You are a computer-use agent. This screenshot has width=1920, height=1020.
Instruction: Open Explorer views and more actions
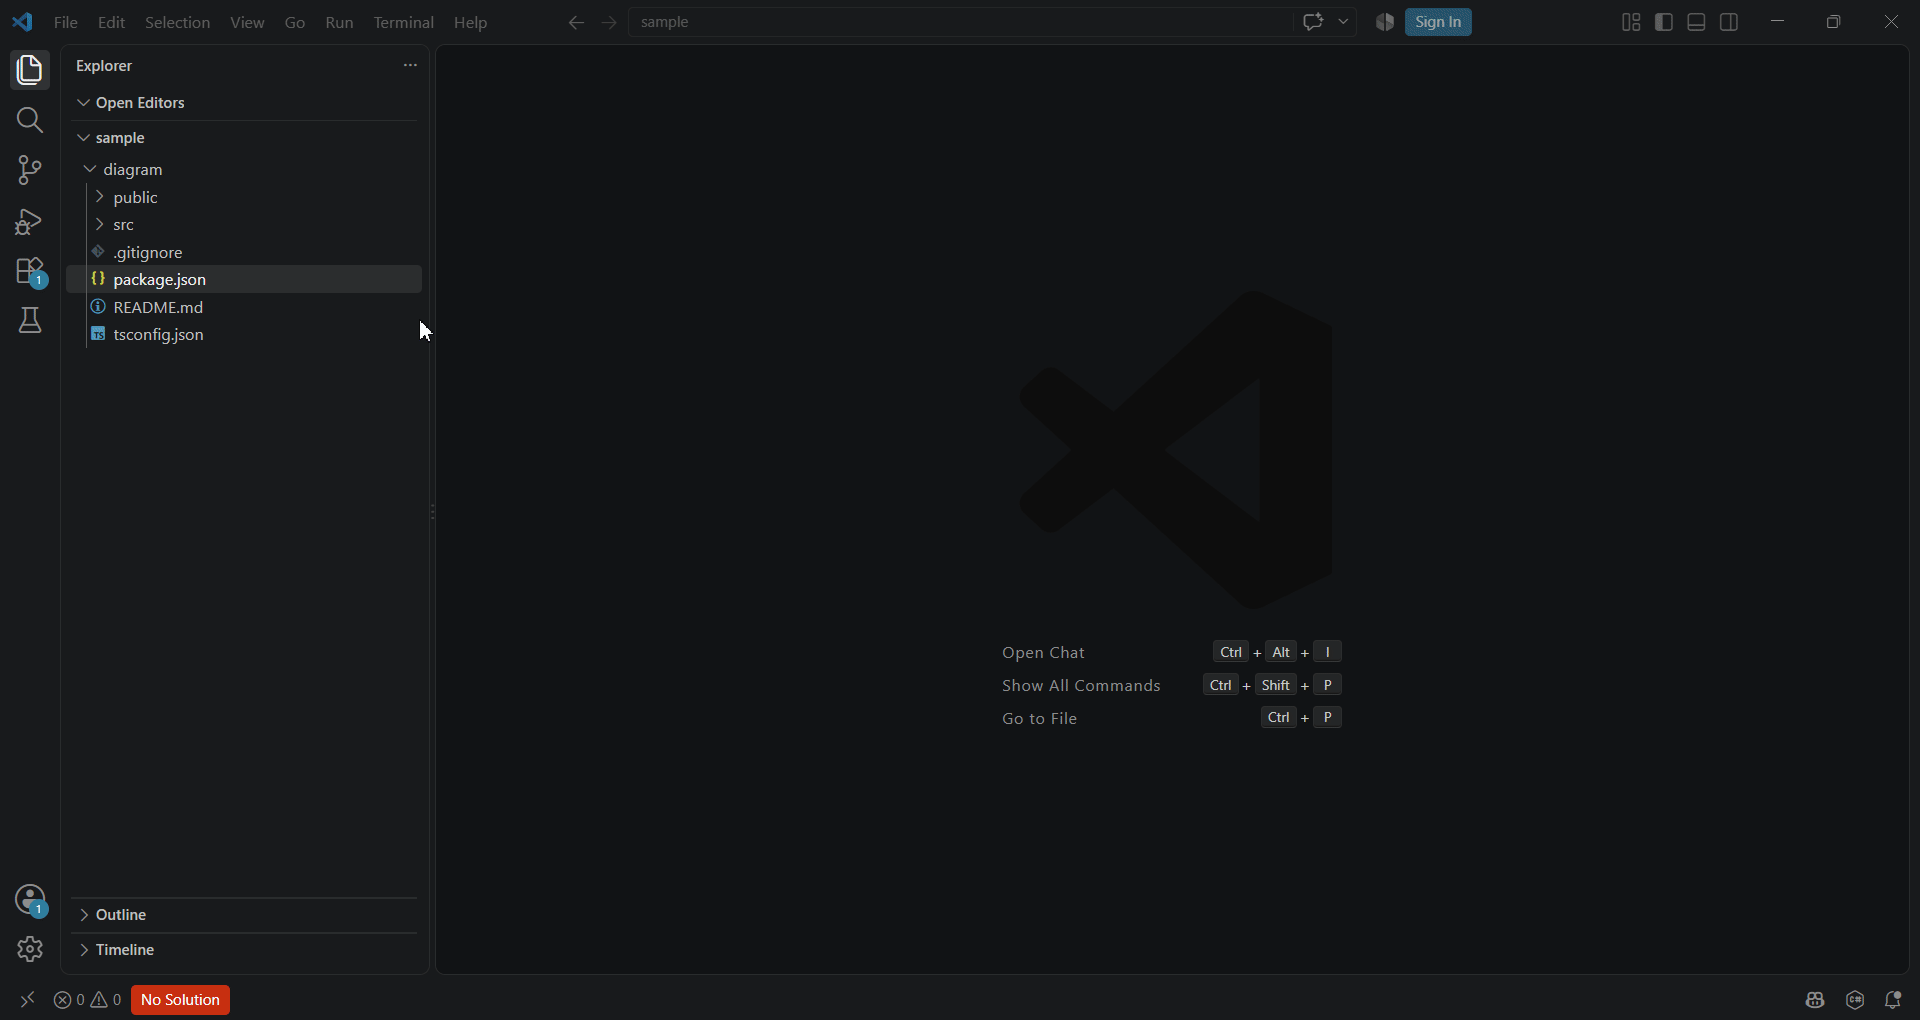tap(410, 65)
